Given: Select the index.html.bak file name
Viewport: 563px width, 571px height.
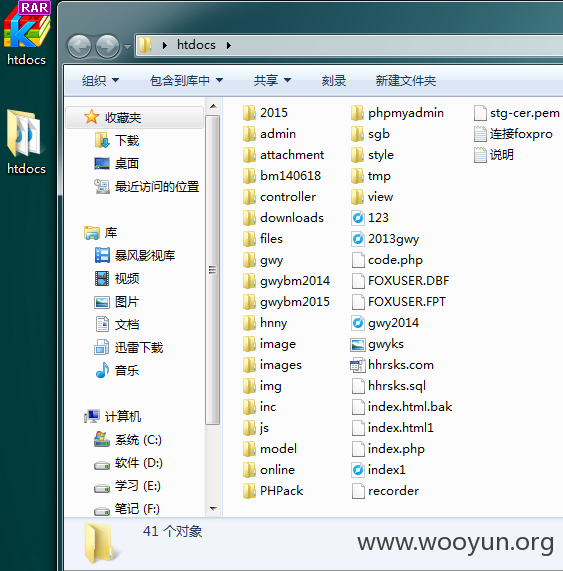Looking at the screenshot, I should click(x=410, y=407).
